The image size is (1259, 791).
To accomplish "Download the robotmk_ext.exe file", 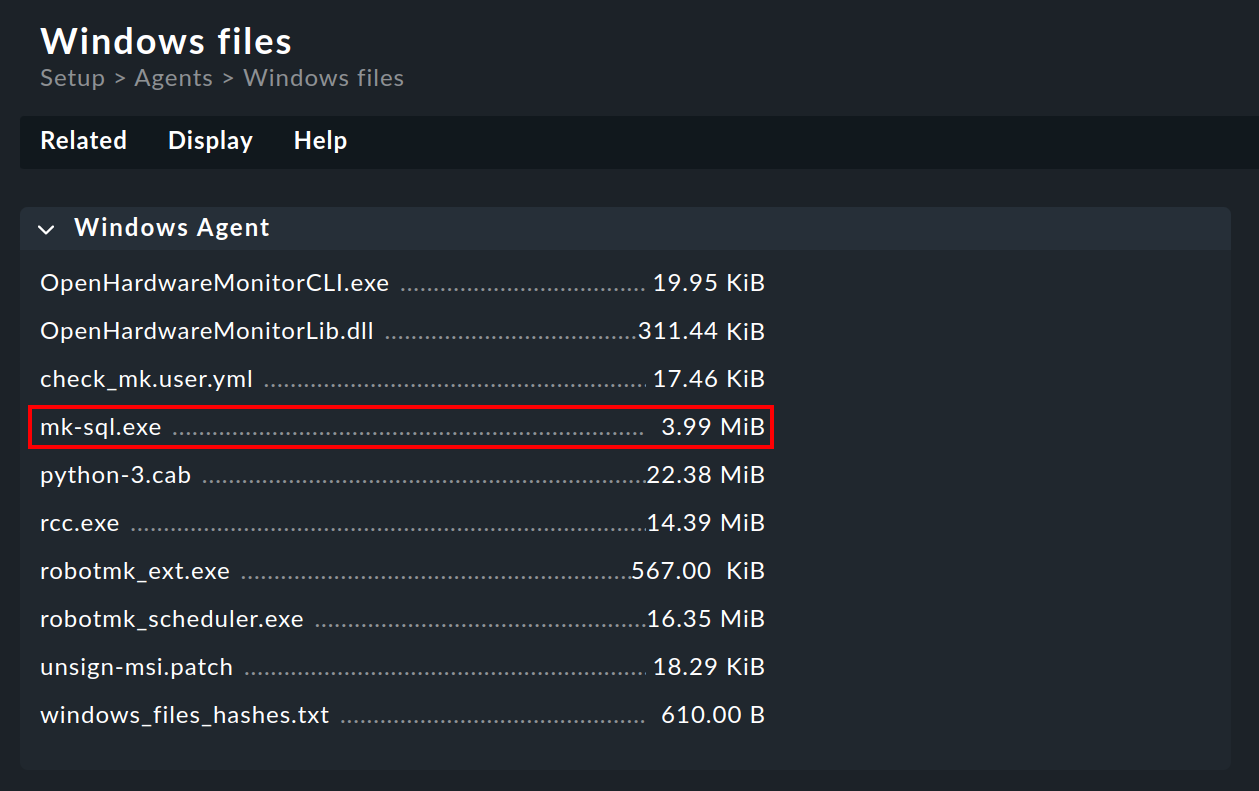I will (135, 571).
